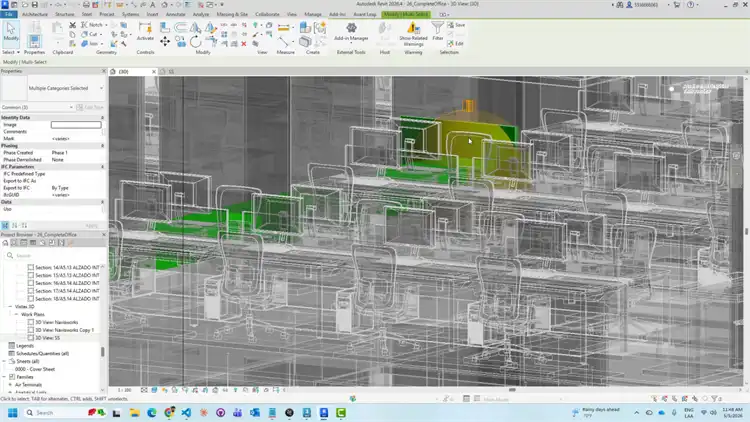Open the File menu

click(x=9, y=14)
